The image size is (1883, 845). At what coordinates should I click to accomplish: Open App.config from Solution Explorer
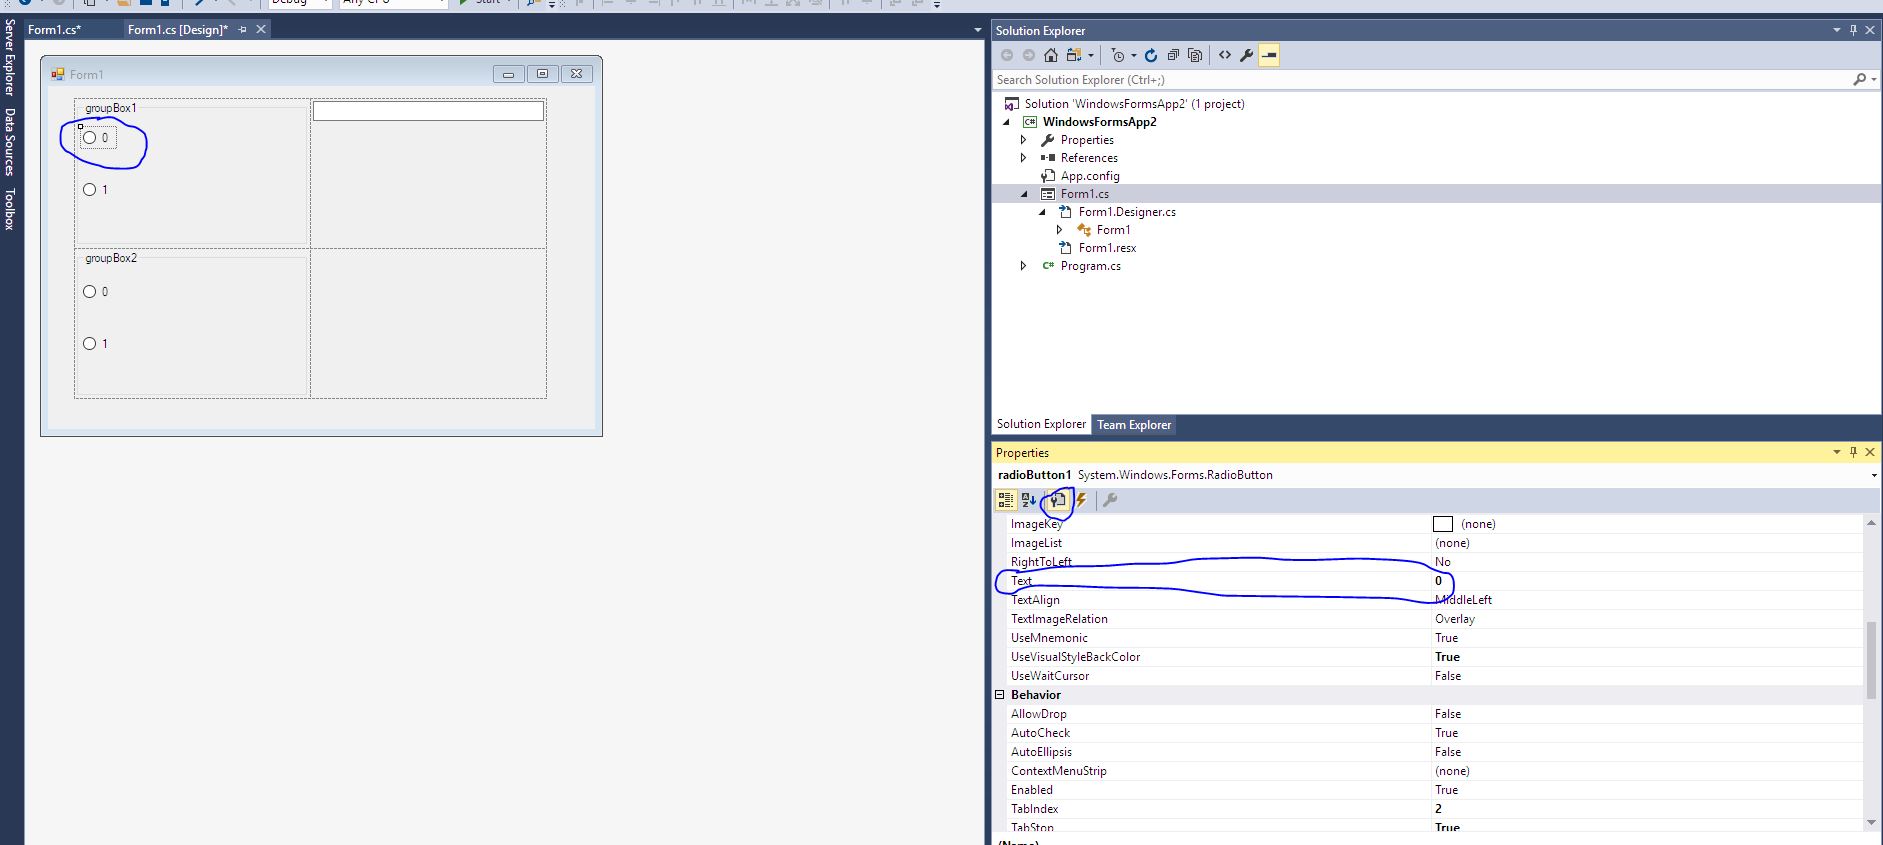coord(1089,176)
